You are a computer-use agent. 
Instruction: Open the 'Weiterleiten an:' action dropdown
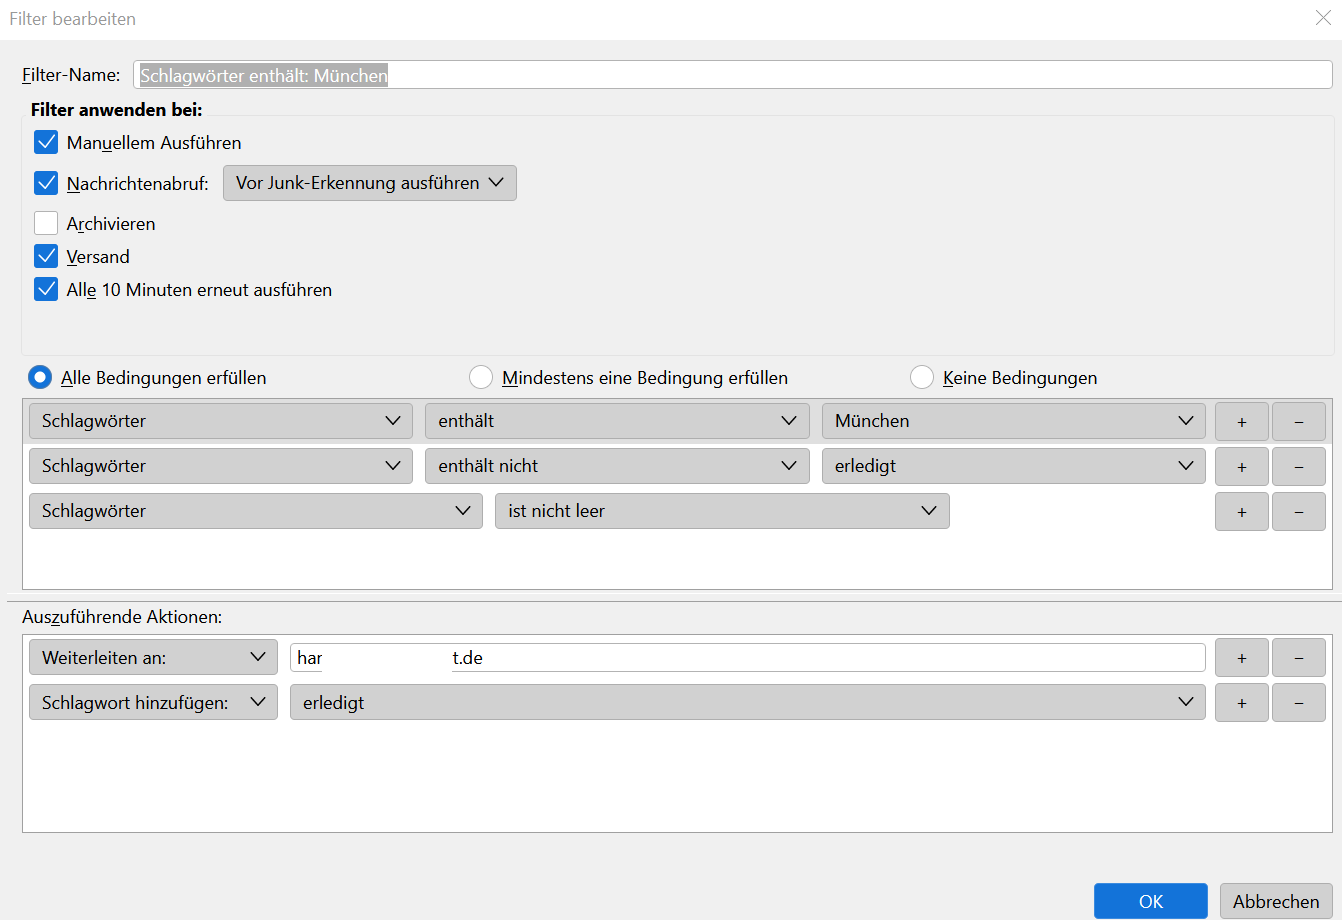[x=153, y=657]
